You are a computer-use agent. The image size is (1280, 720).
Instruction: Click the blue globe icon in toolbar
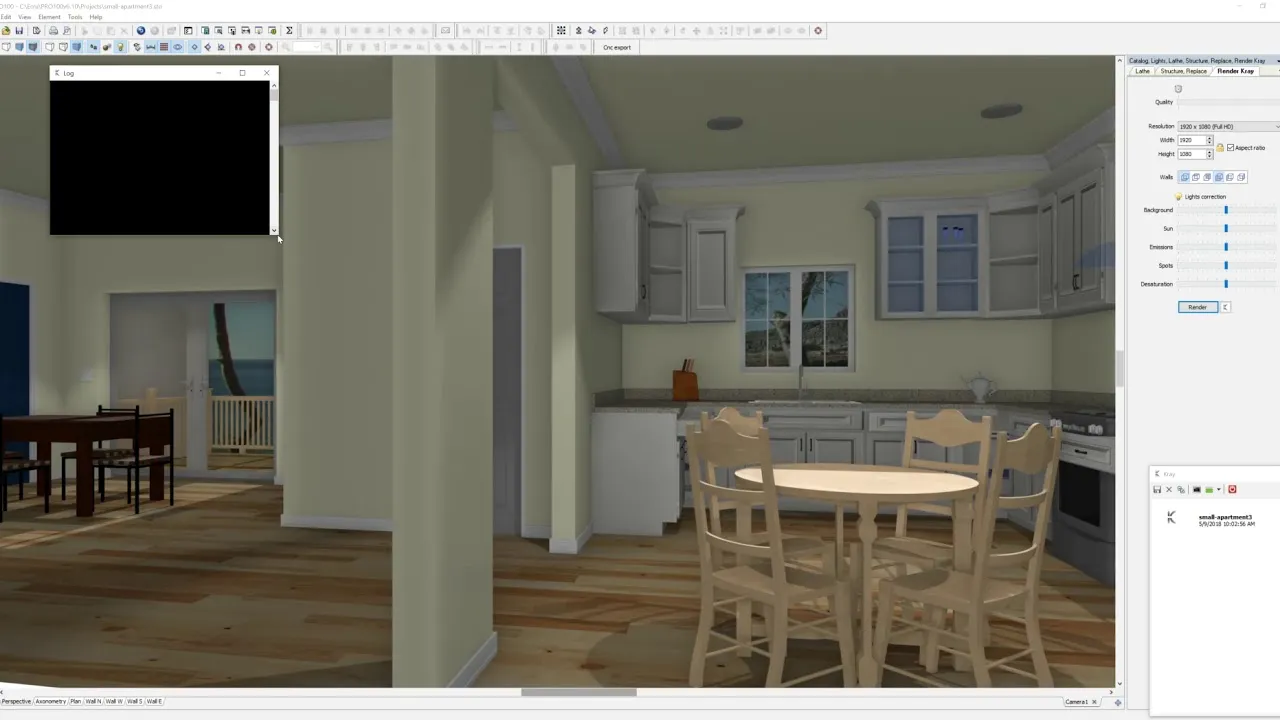coord(141,31)
